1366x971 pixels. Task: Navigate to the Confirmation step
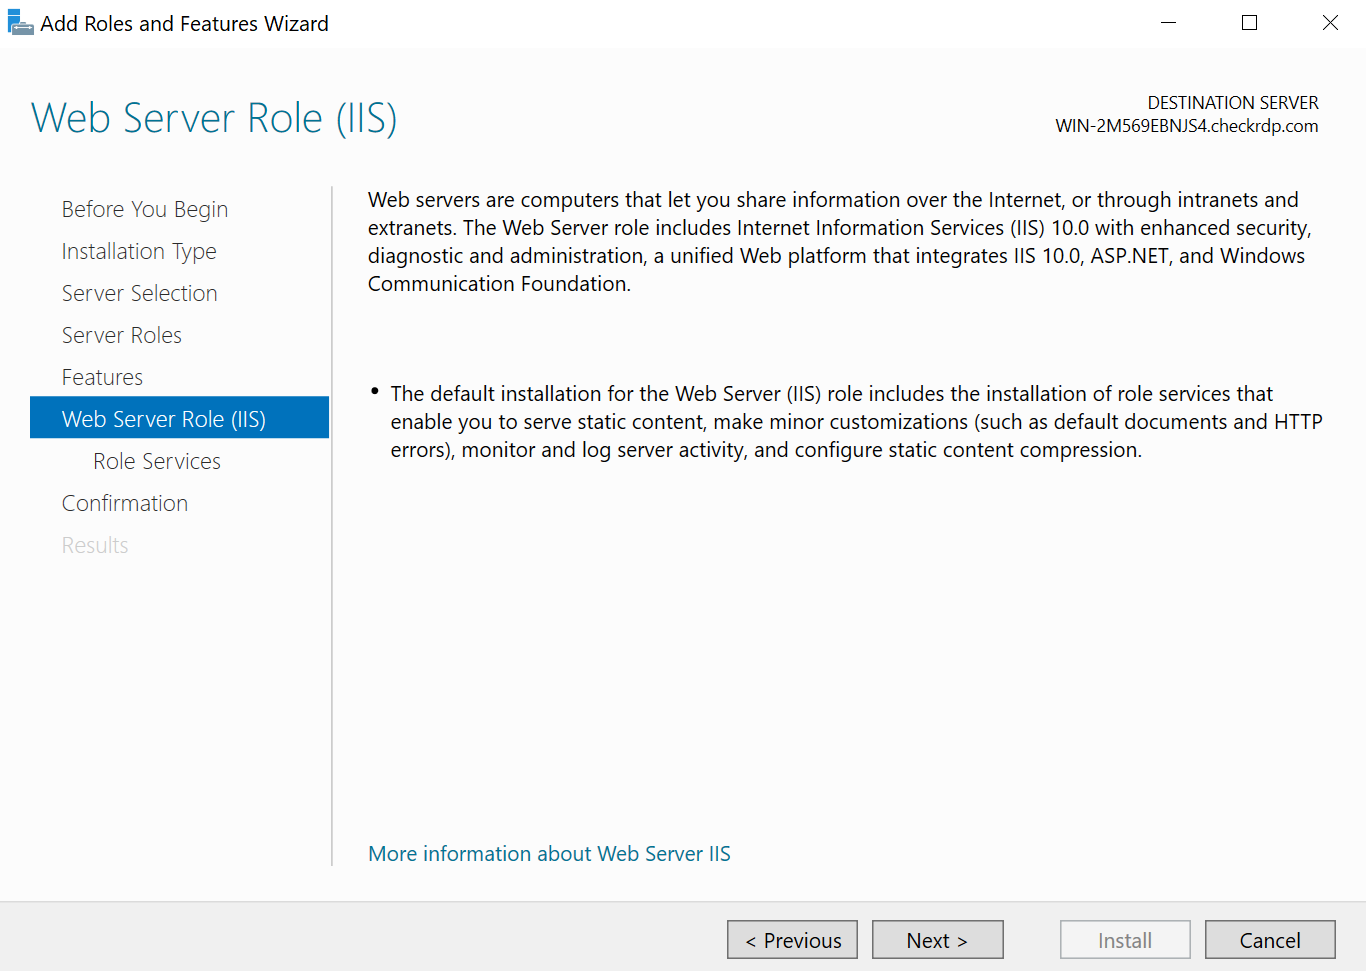(x=125, y=503)
